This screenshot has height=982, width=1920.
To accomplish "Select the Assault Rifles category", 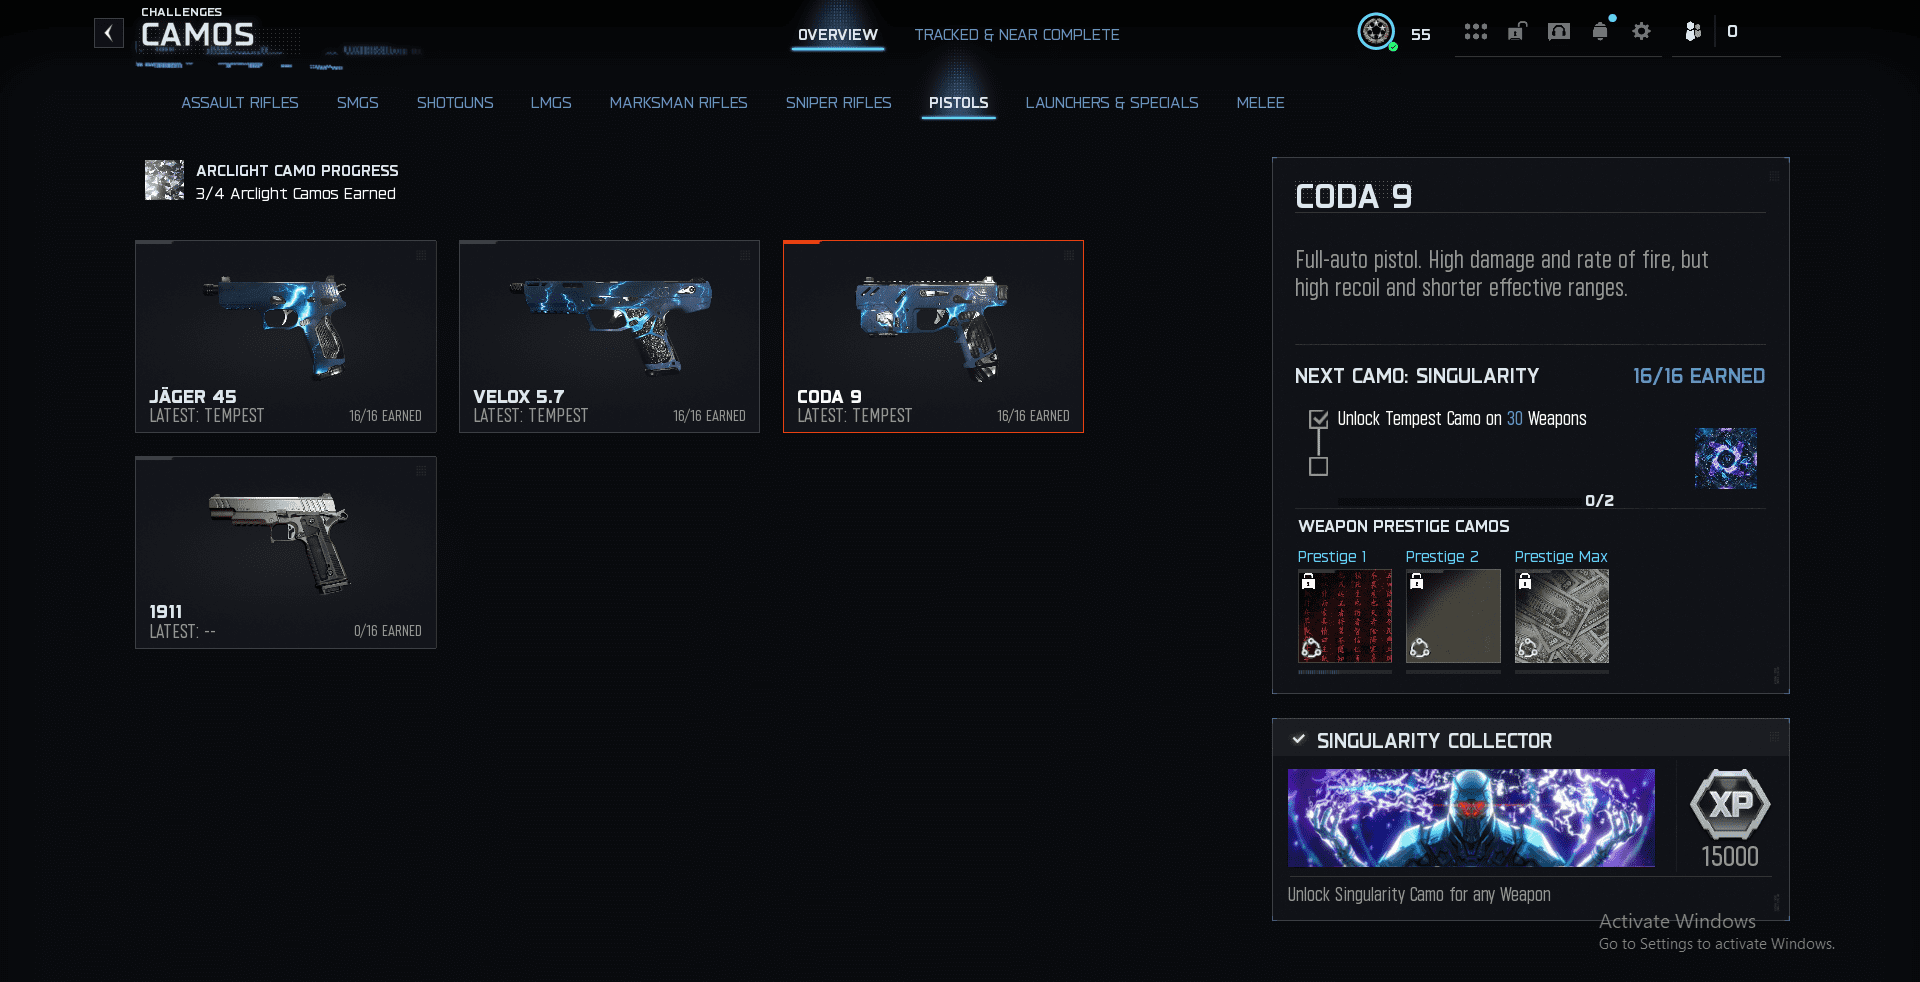I will (240, 103).
